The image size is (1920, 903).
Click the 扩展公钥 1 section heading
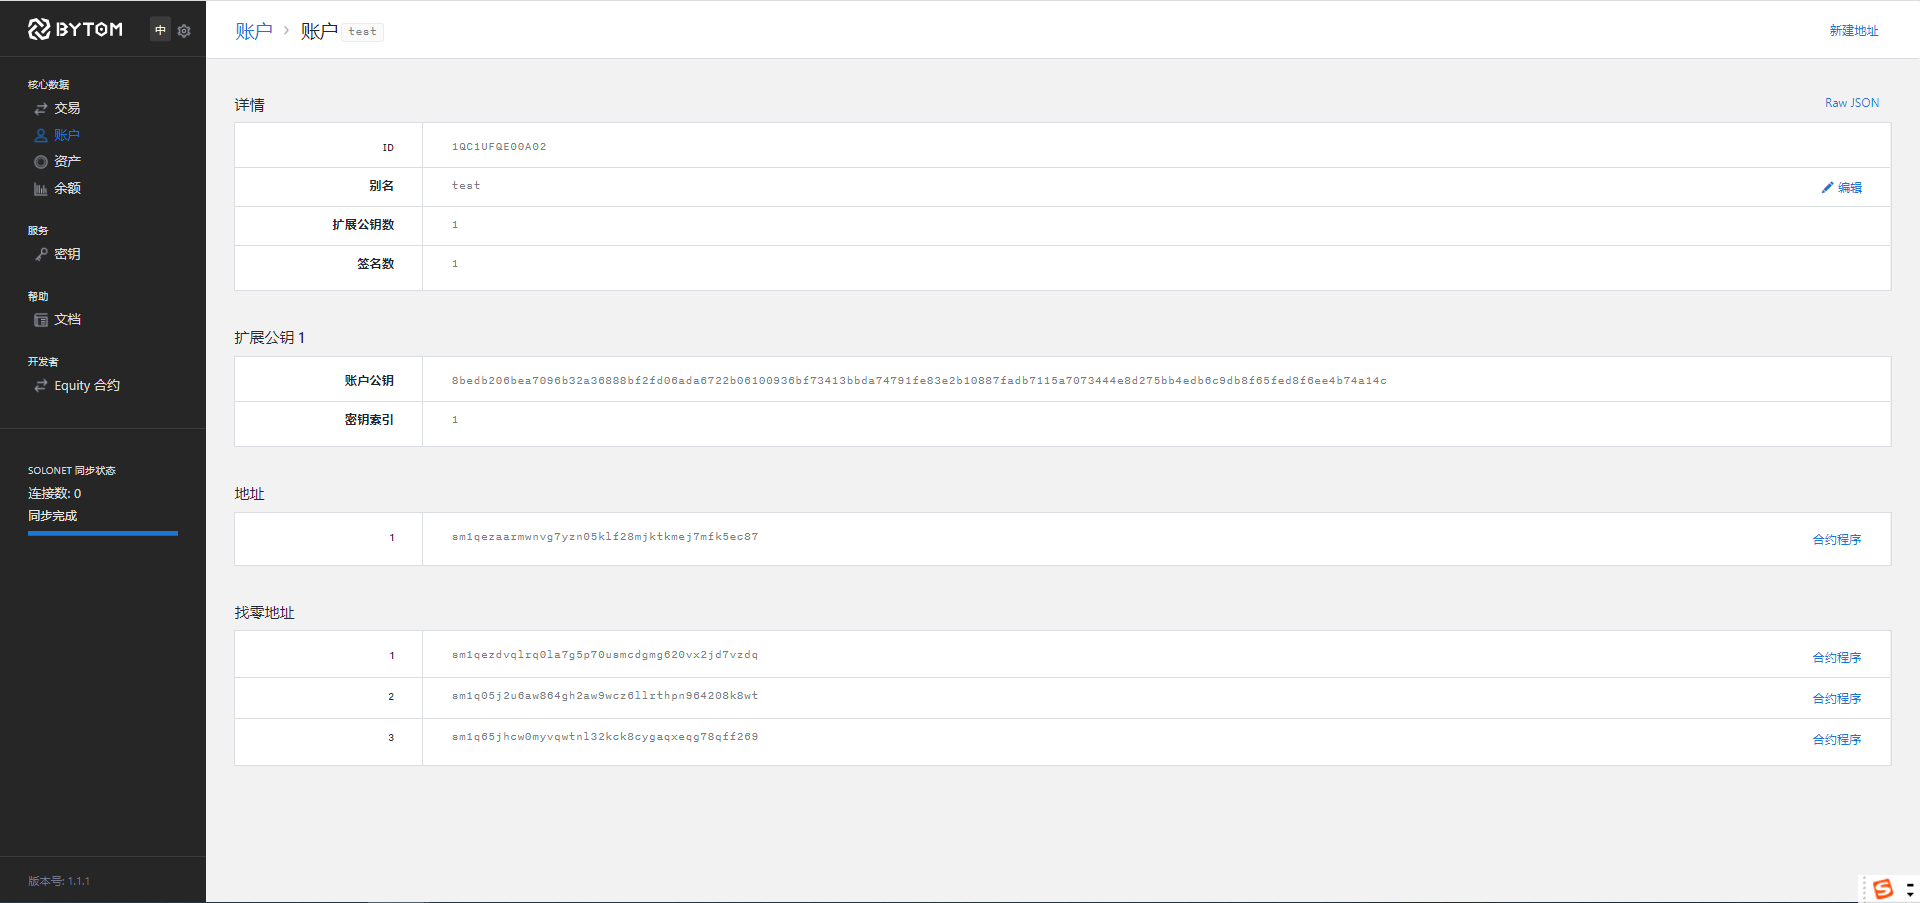(270, 338)
